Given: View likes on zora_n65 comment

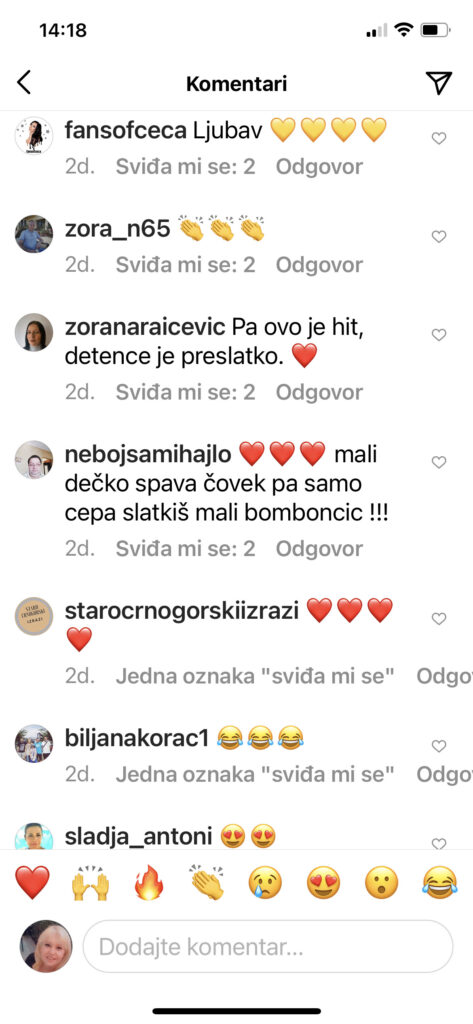Looking at the screenshot, I should point(186,265).
